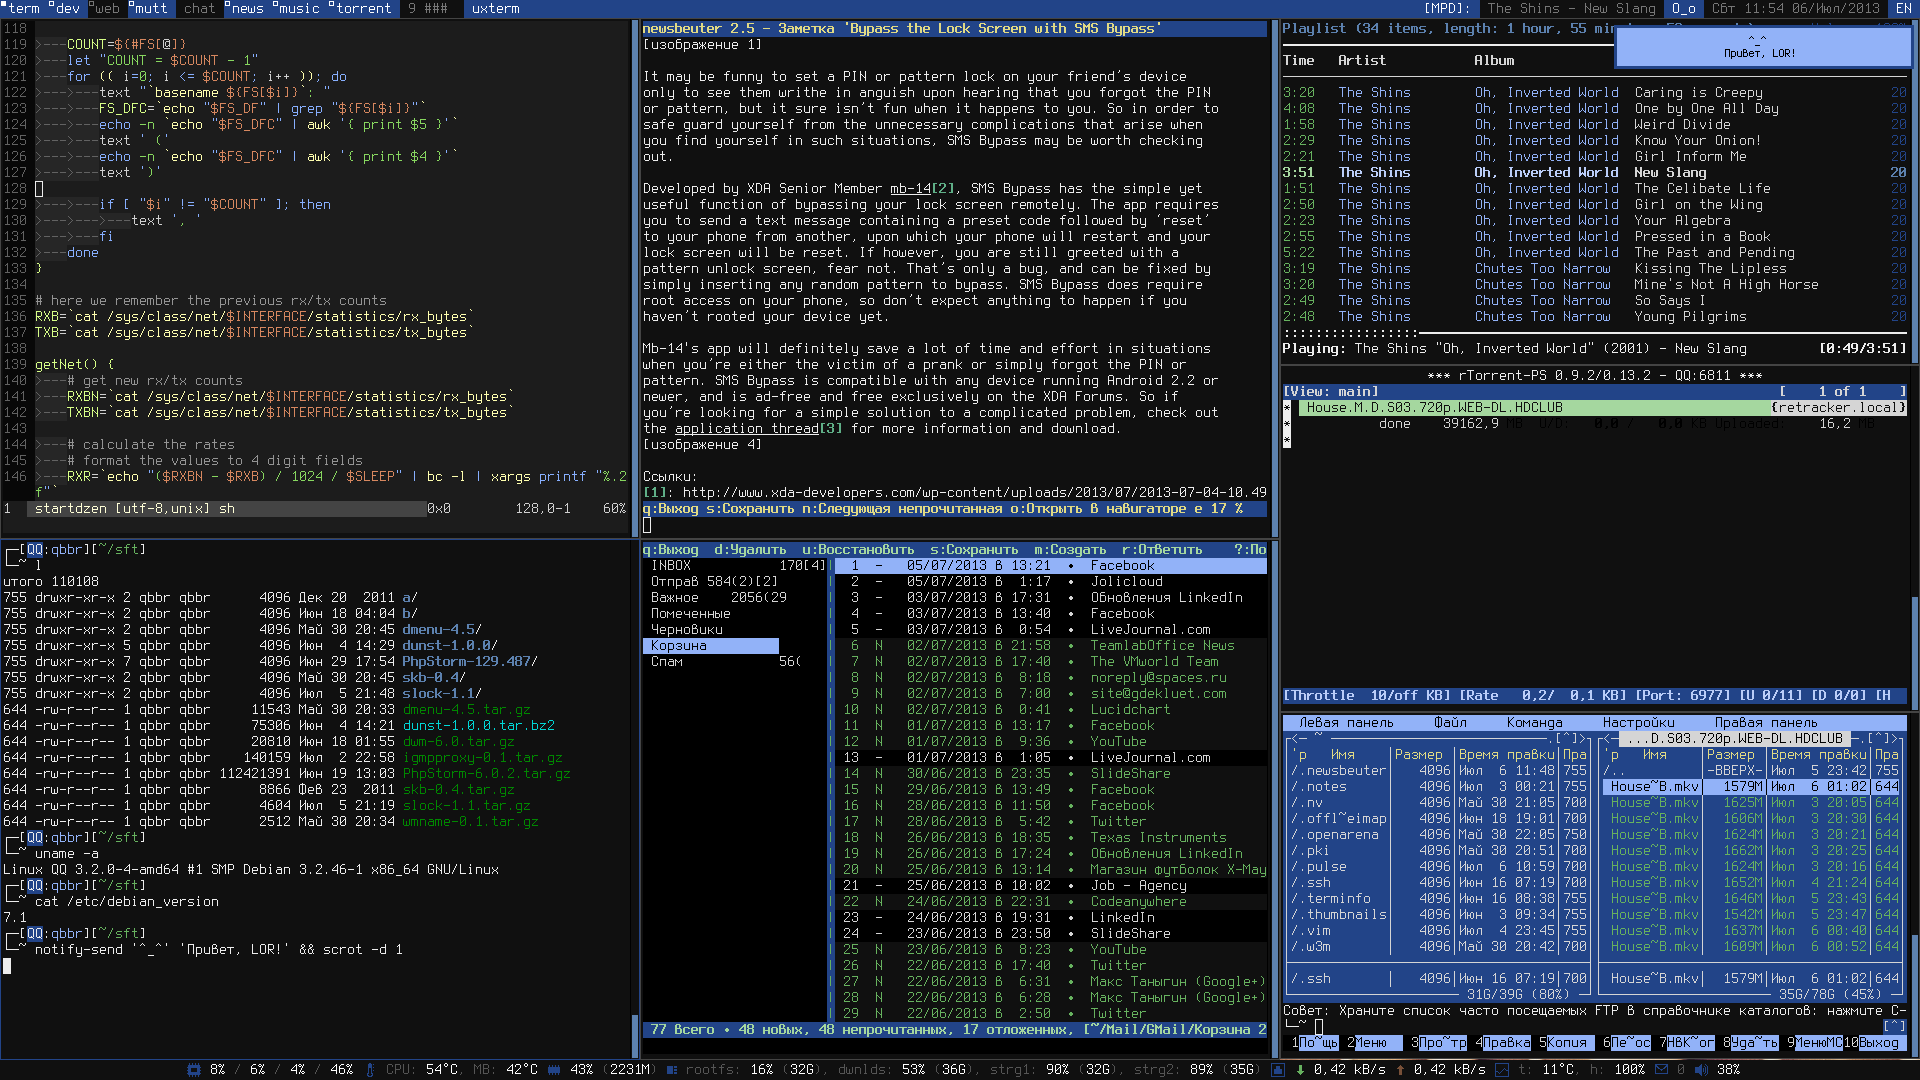Select Спам folder in mutt sidebar

pyautogui.click(x=735, y=661)
